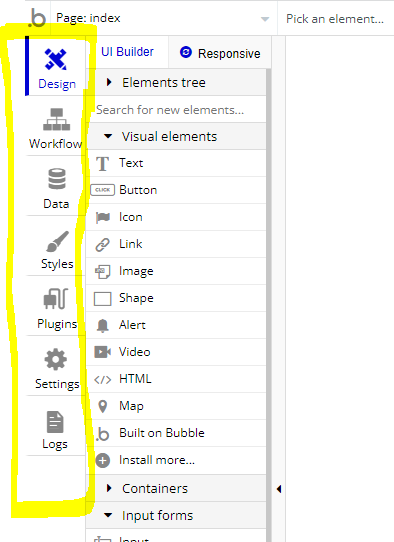Choose the Text label in elements
This screenshot has height=542, width=394.
131,163
